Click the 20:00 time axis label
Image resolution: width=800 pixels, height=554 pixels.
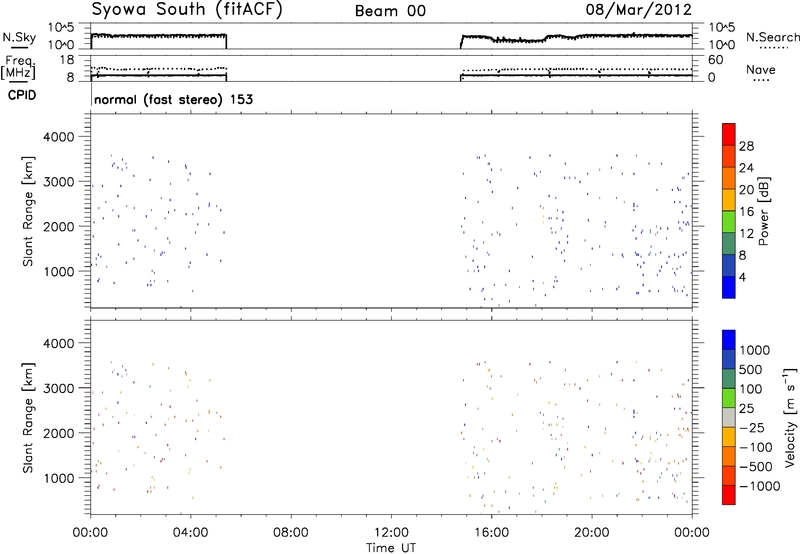point(591,533)
